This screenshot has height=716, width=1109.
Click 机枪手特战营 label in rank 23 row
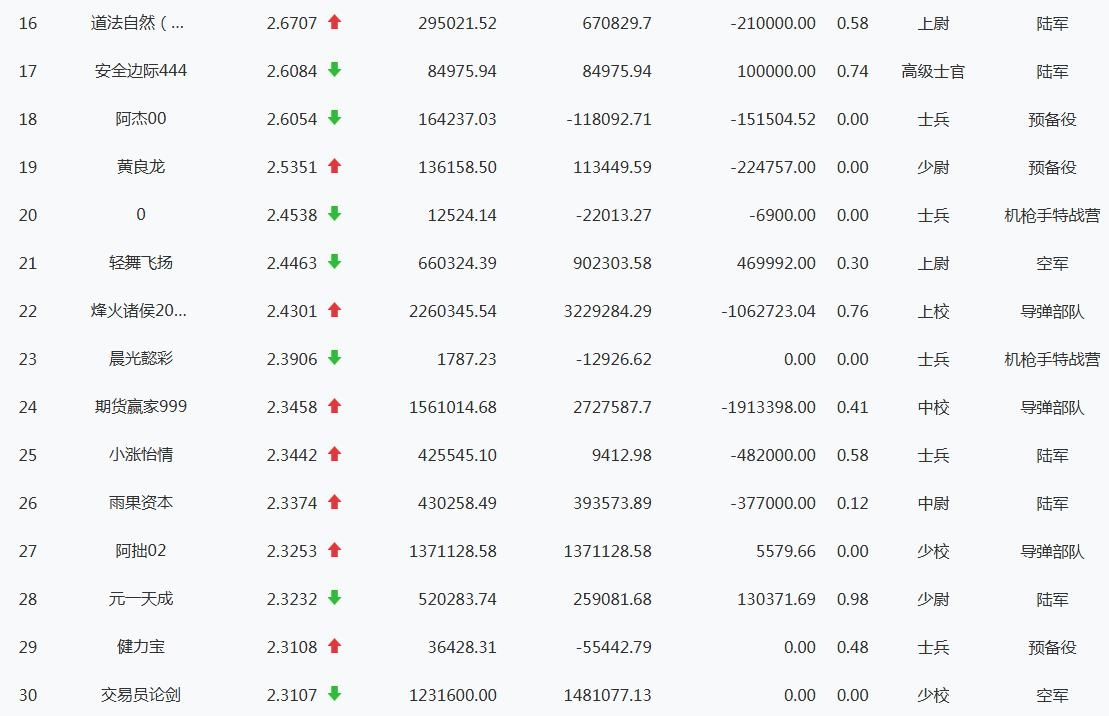click(1052, 359)
